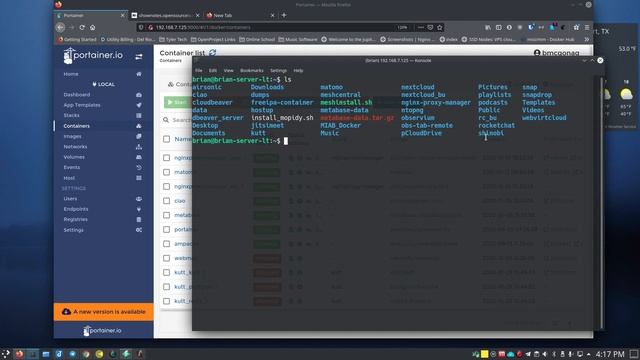Viewport: 640px width, 360px height.
Task: Bookmark this page with star icon
Action: point(440,27)
